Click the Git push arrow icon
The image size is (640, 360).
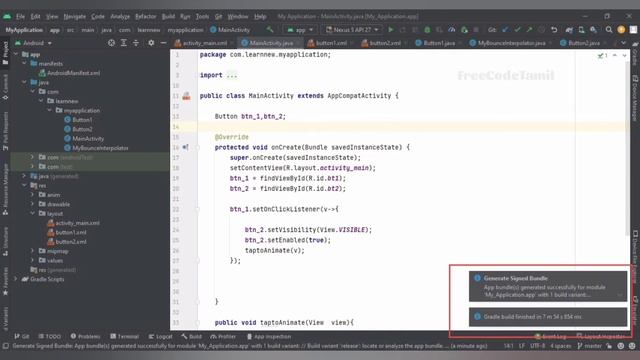click(529, 30)
